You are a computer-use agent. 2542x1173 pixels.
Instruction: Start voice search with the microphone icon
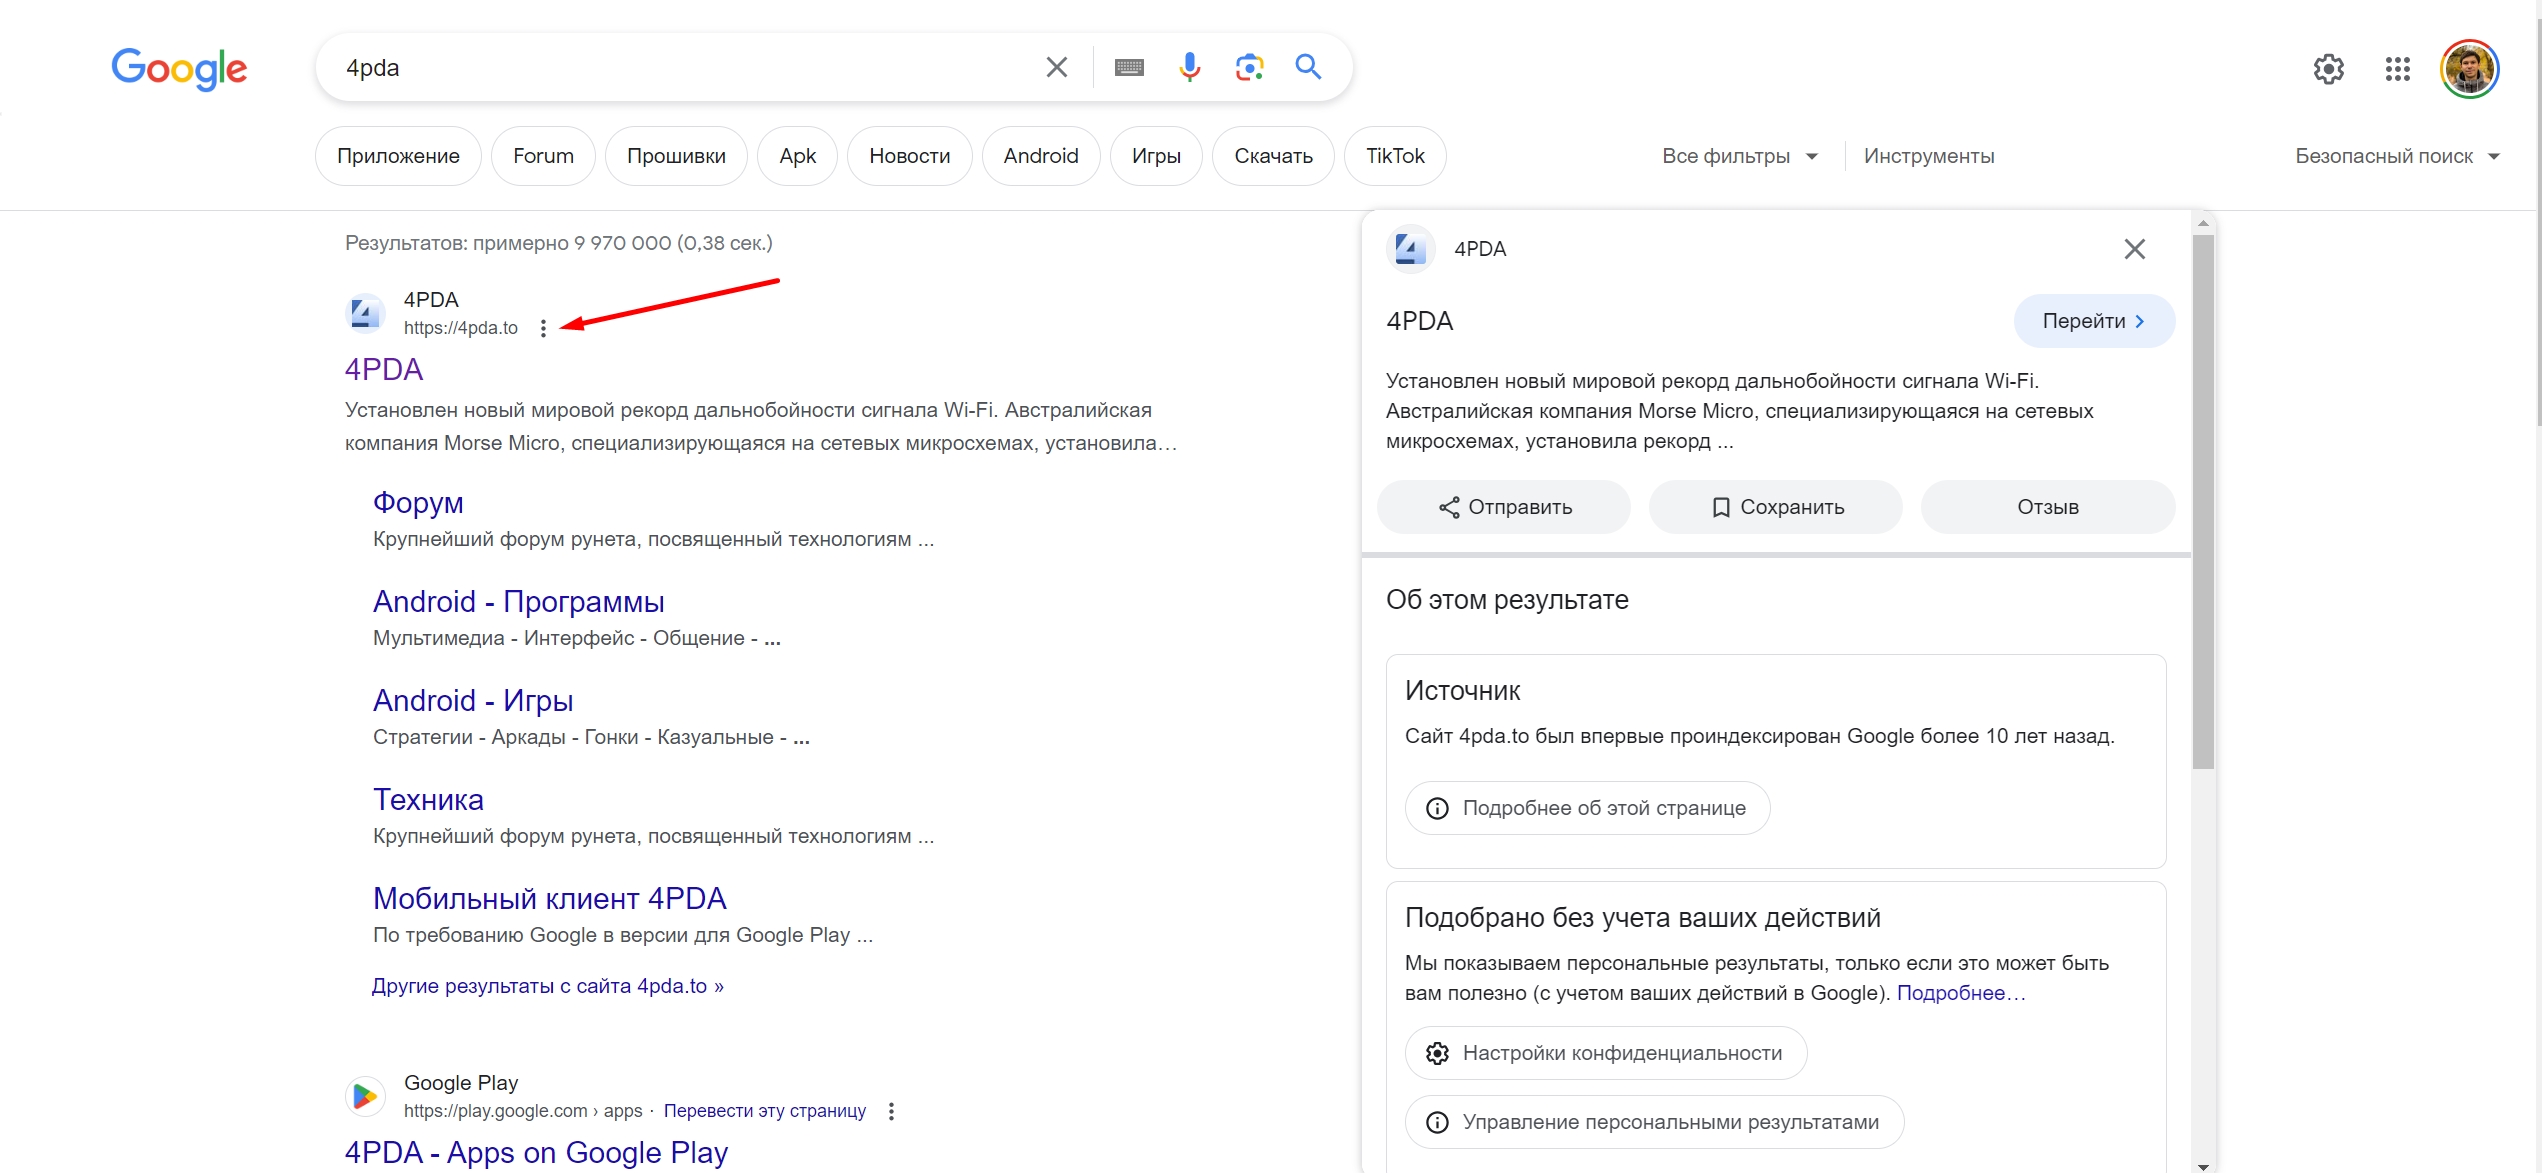coord(1189,67)
